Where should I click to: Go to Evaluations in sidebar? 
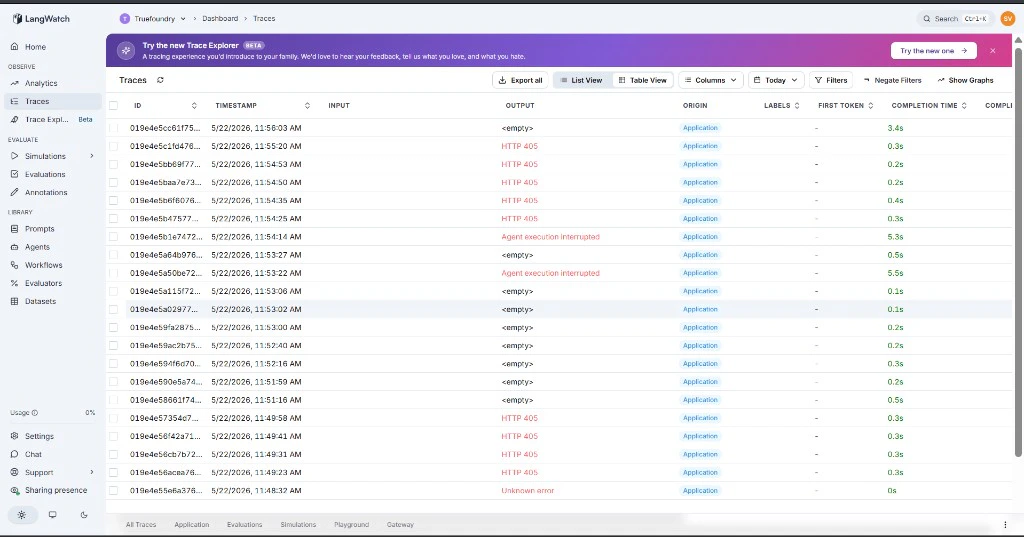(x=45, y=174)
